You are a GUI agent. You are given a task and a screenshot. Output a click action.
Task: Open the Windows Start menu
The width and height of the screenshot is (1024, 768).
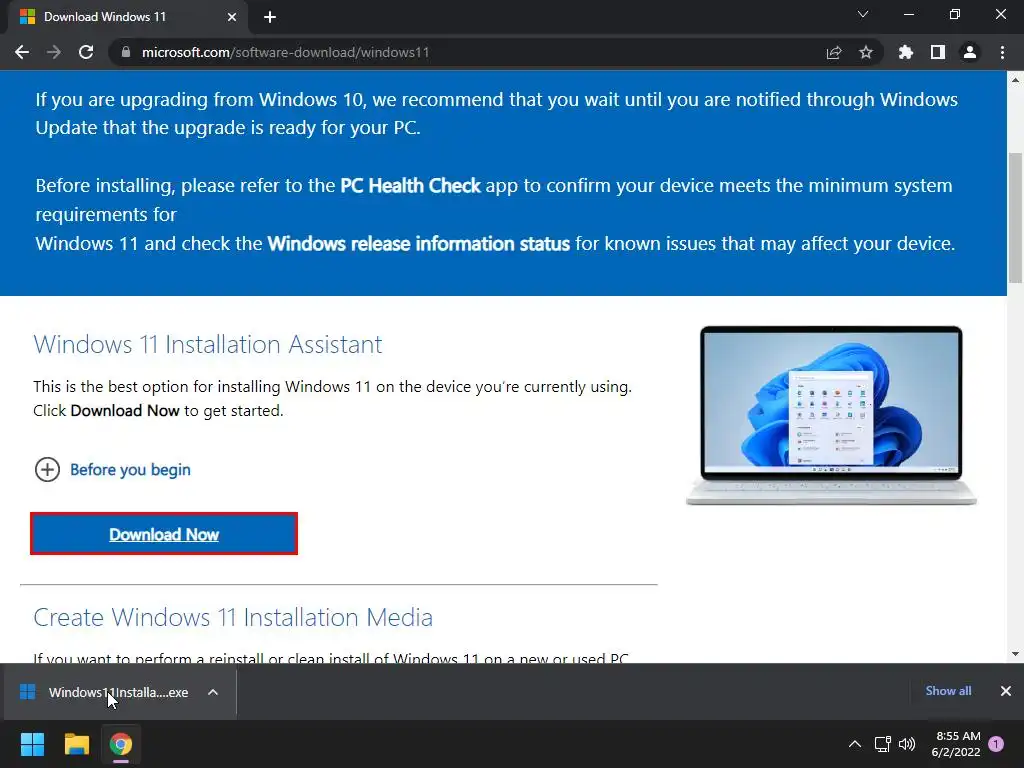tap(32, 744)
